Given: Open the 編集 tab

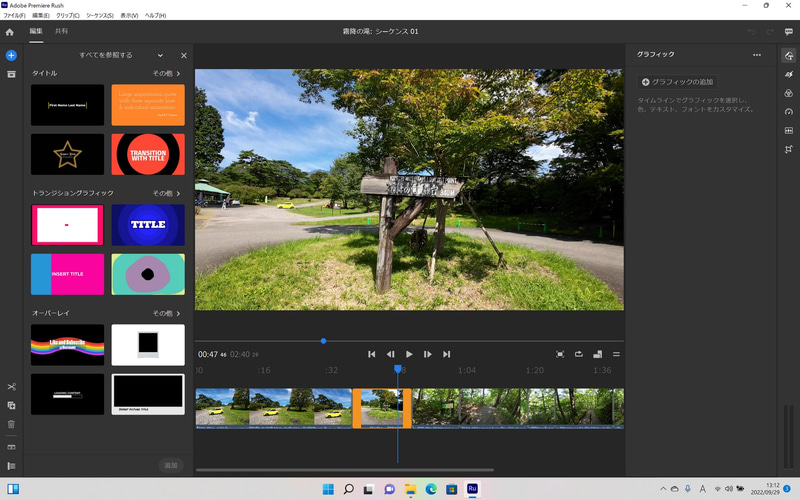Looking at the screenshot, I should point(36,31).
